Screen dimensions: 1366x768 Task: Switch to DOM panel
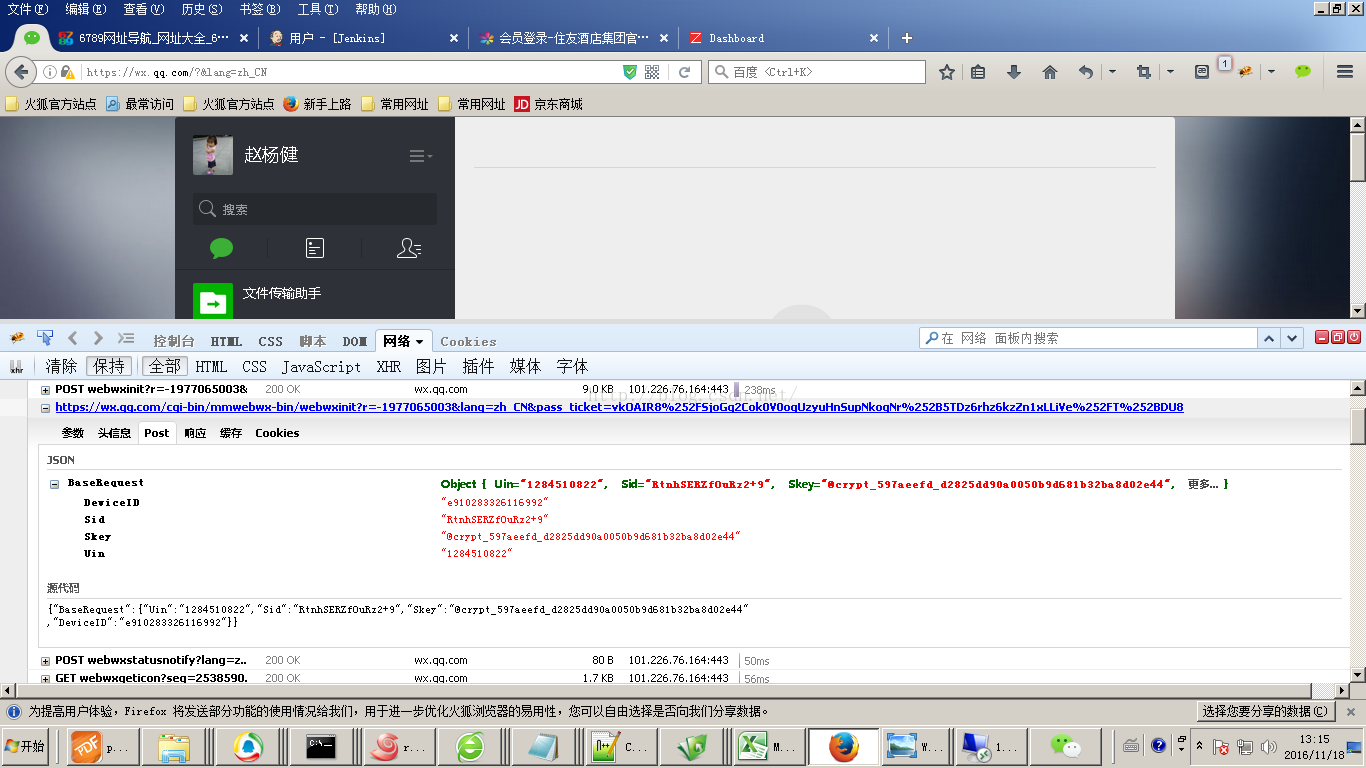click(355, 342)
